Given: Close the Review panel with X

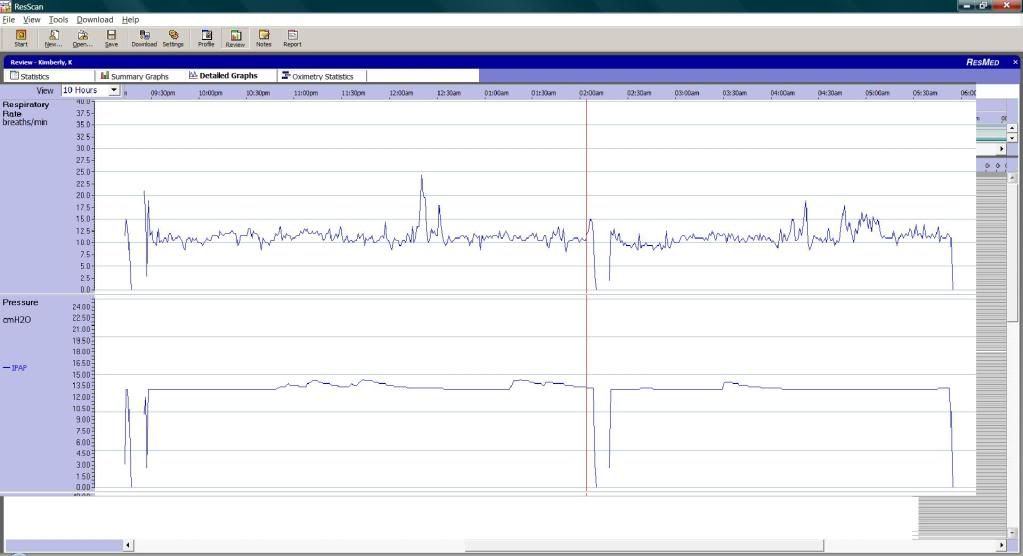Looking at the screenshot, I should pyautogui.click(x=1014, y=62).
